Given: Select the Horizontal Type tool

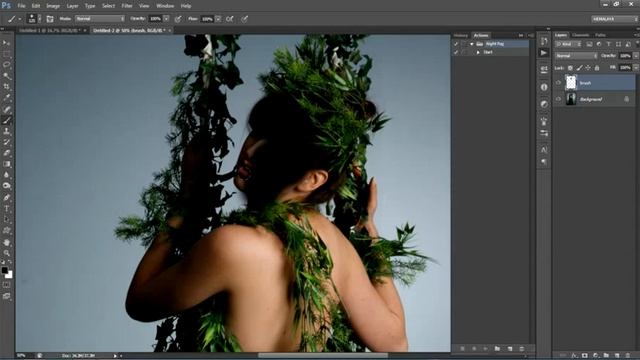Looking at the screenshot, I should [7, 209].
